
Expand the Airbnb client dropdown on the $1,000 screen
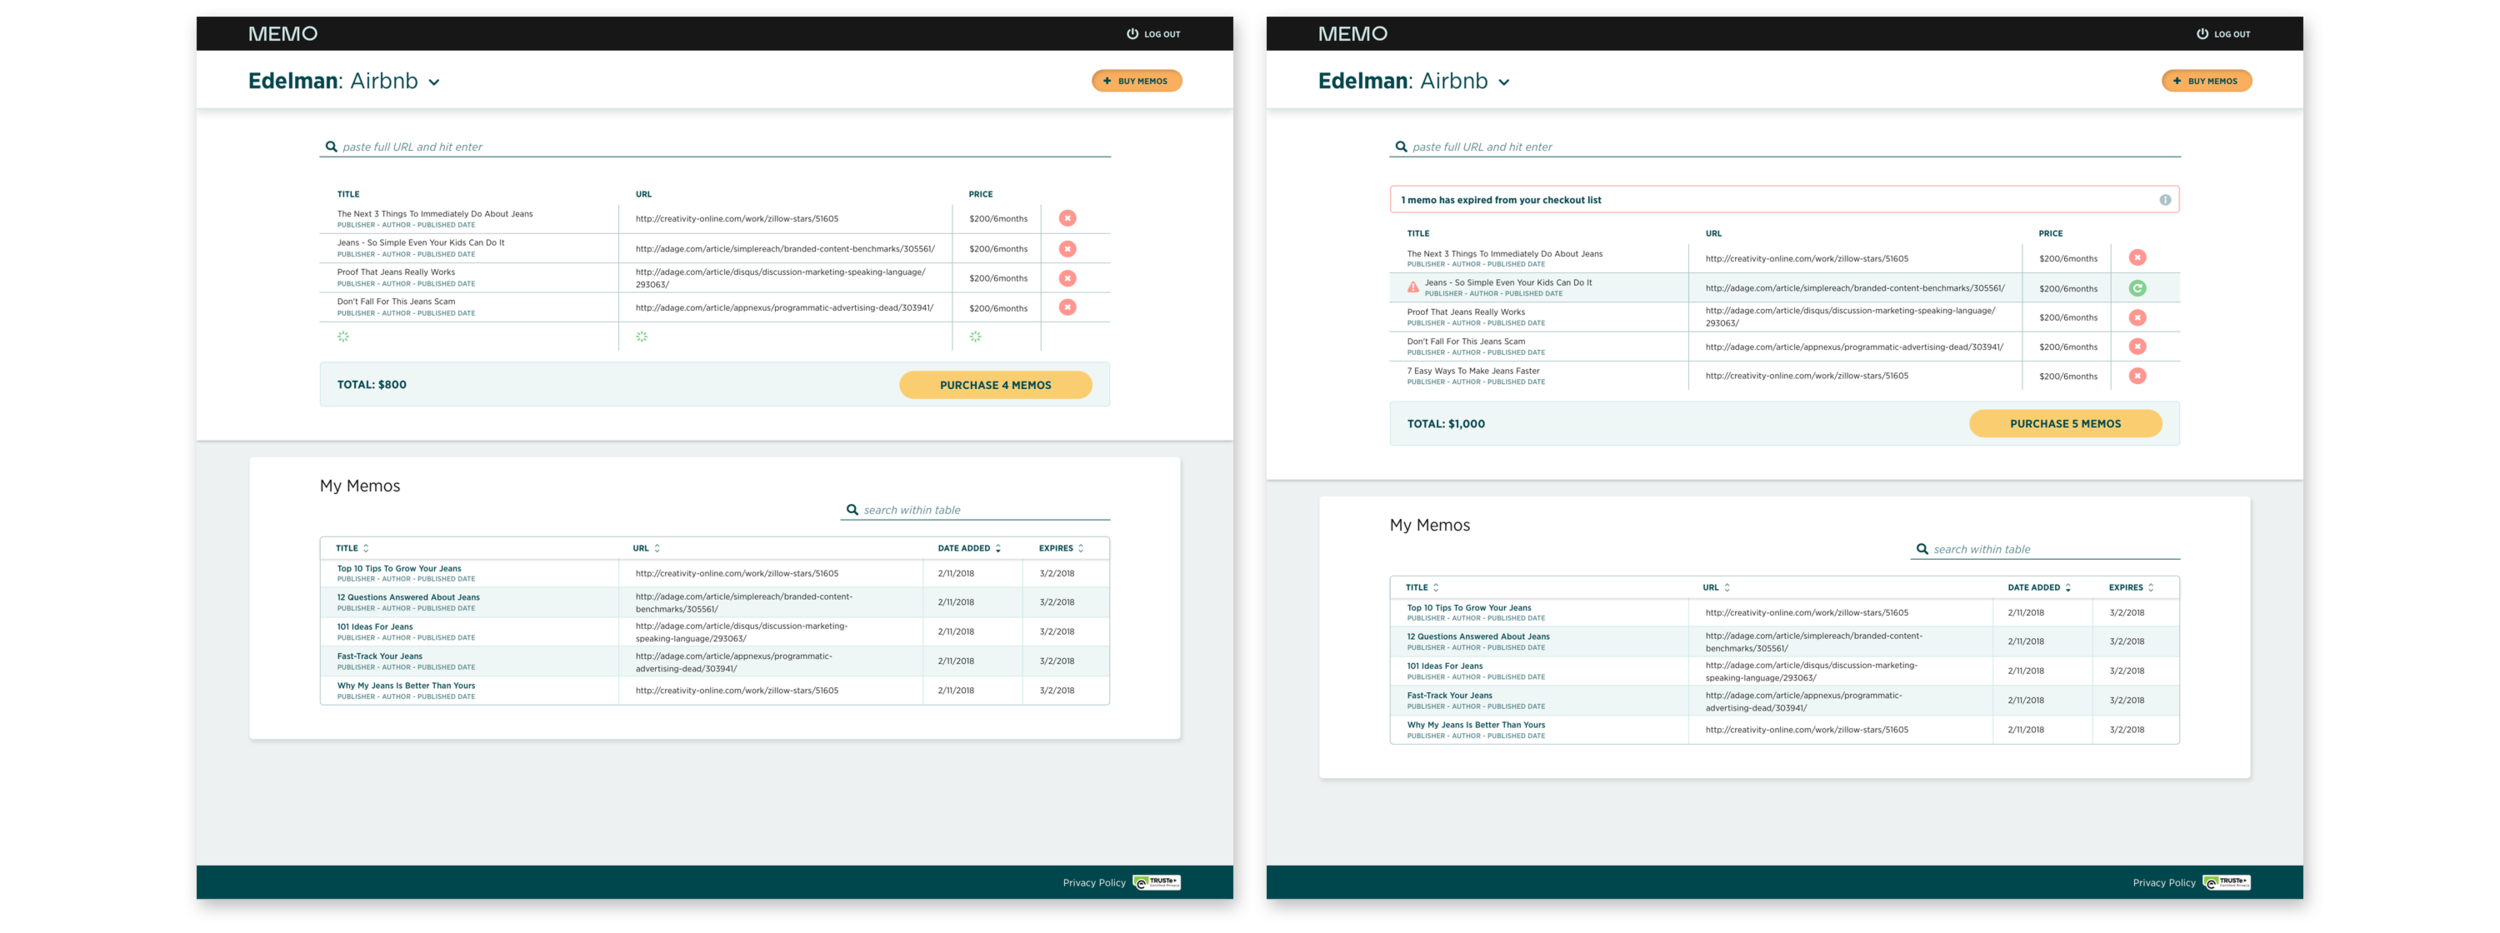[x=1504, y=82]
